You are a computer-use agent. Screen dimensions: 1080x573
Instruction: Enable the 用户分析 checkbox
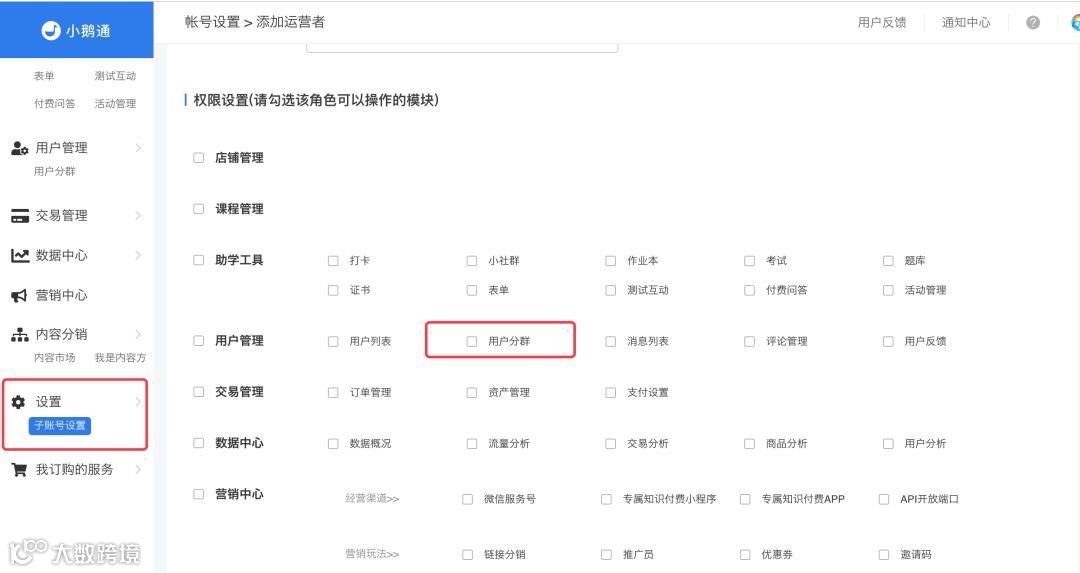click(x=889, y=444)
